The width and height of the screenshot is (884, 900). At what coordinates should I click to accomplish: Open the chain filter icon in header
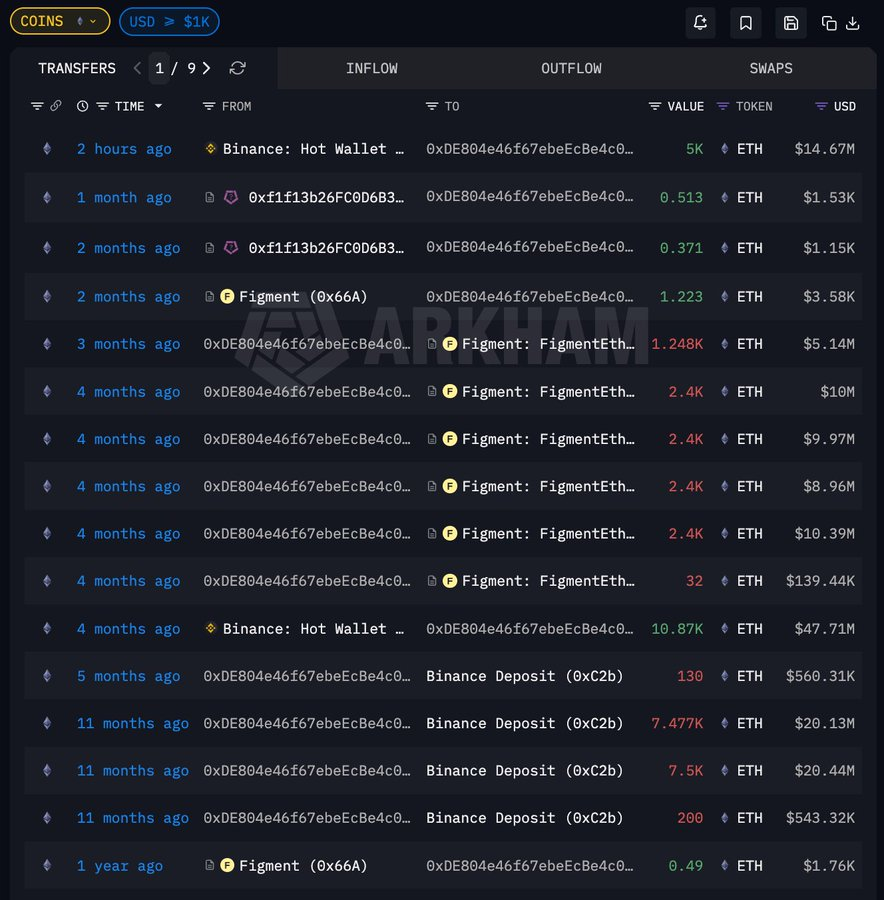click(37, 106)
